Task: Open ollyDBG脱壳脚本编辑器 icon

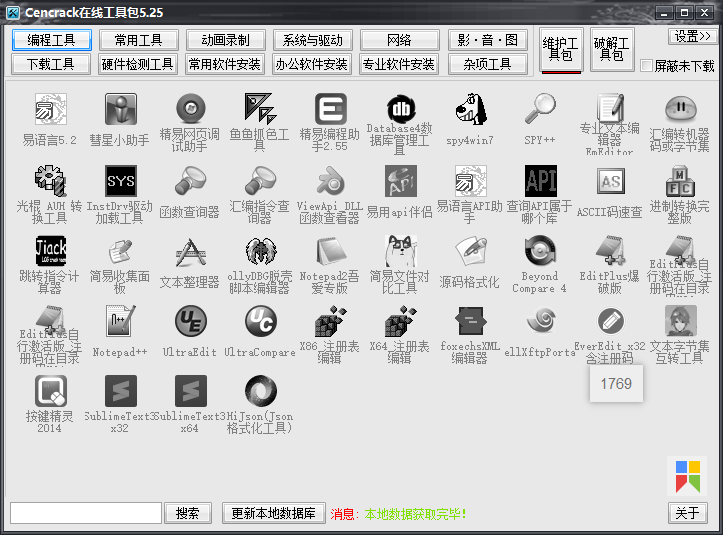Action: click(261, 251)
